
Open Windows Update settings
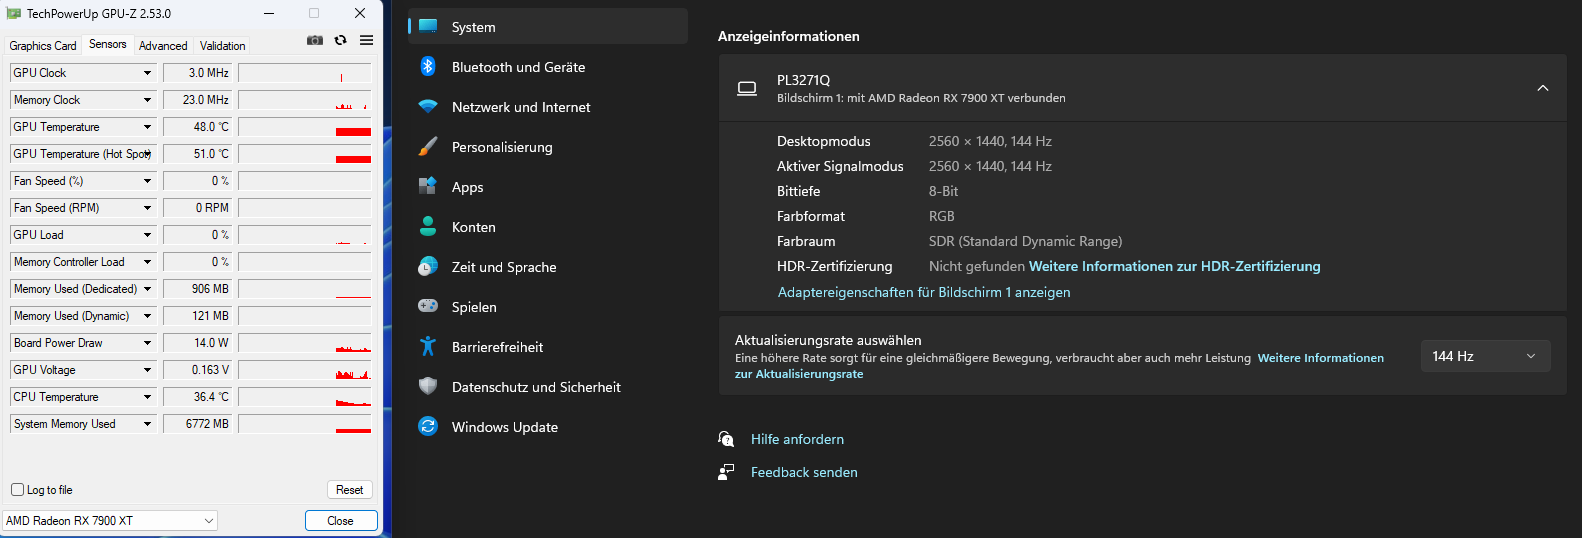[x=504, y=427]
